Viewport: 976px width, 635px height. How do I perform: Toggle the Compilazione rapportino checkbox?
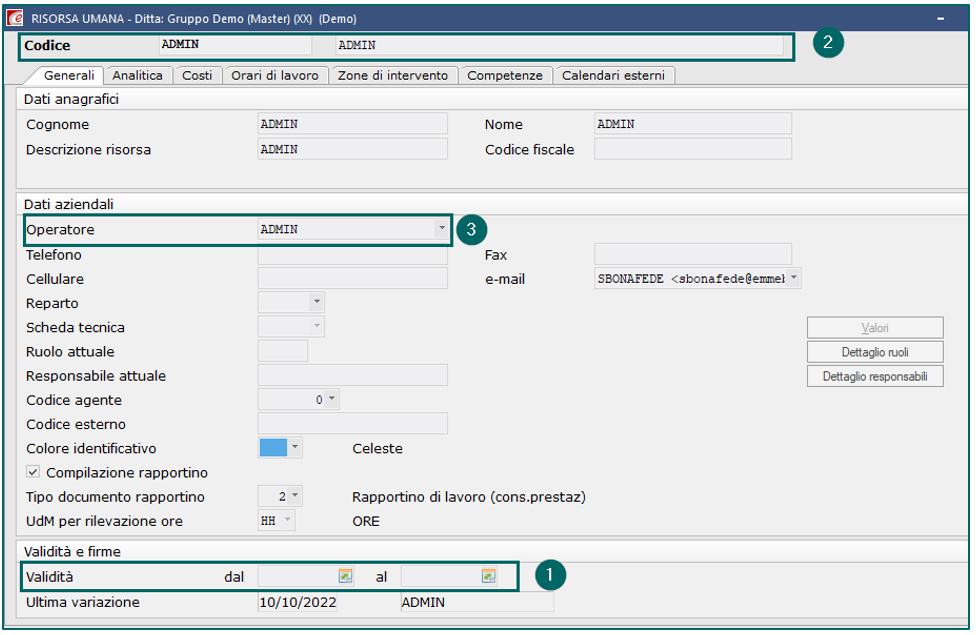[x=33, y=472]
